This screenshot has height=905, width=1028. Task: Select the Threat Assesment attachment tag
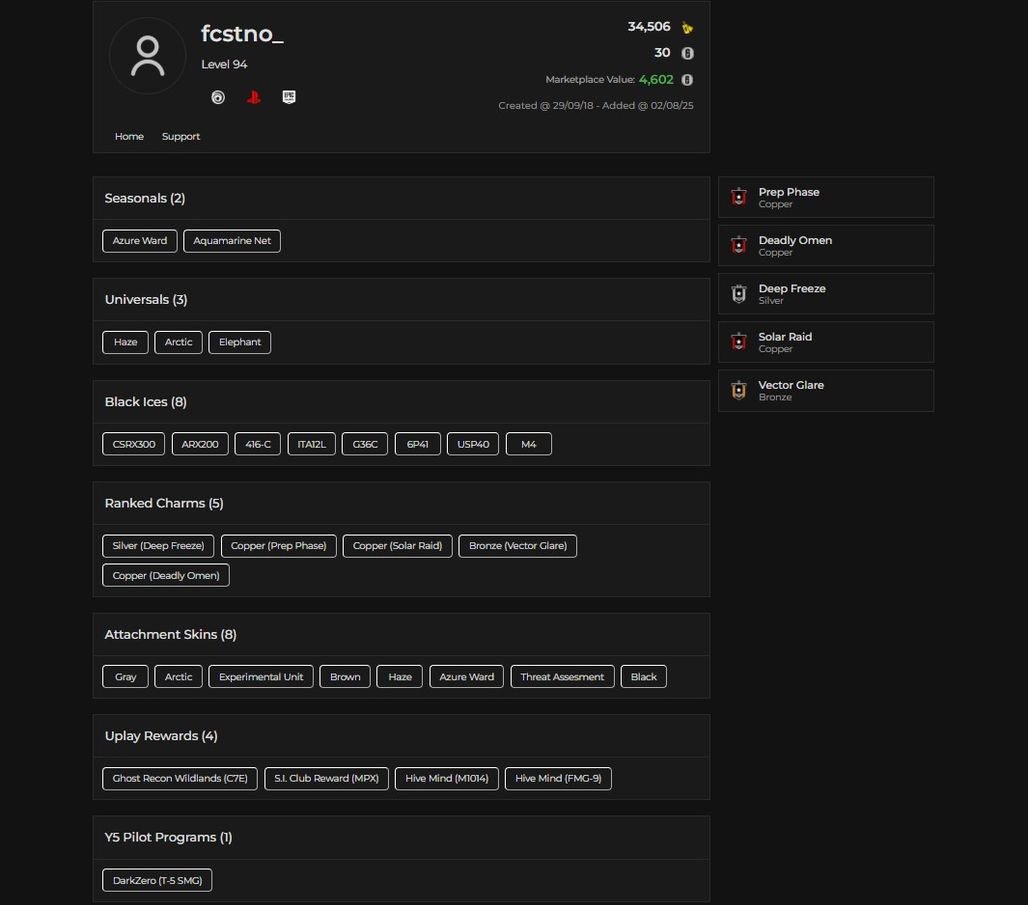point(563,677)
